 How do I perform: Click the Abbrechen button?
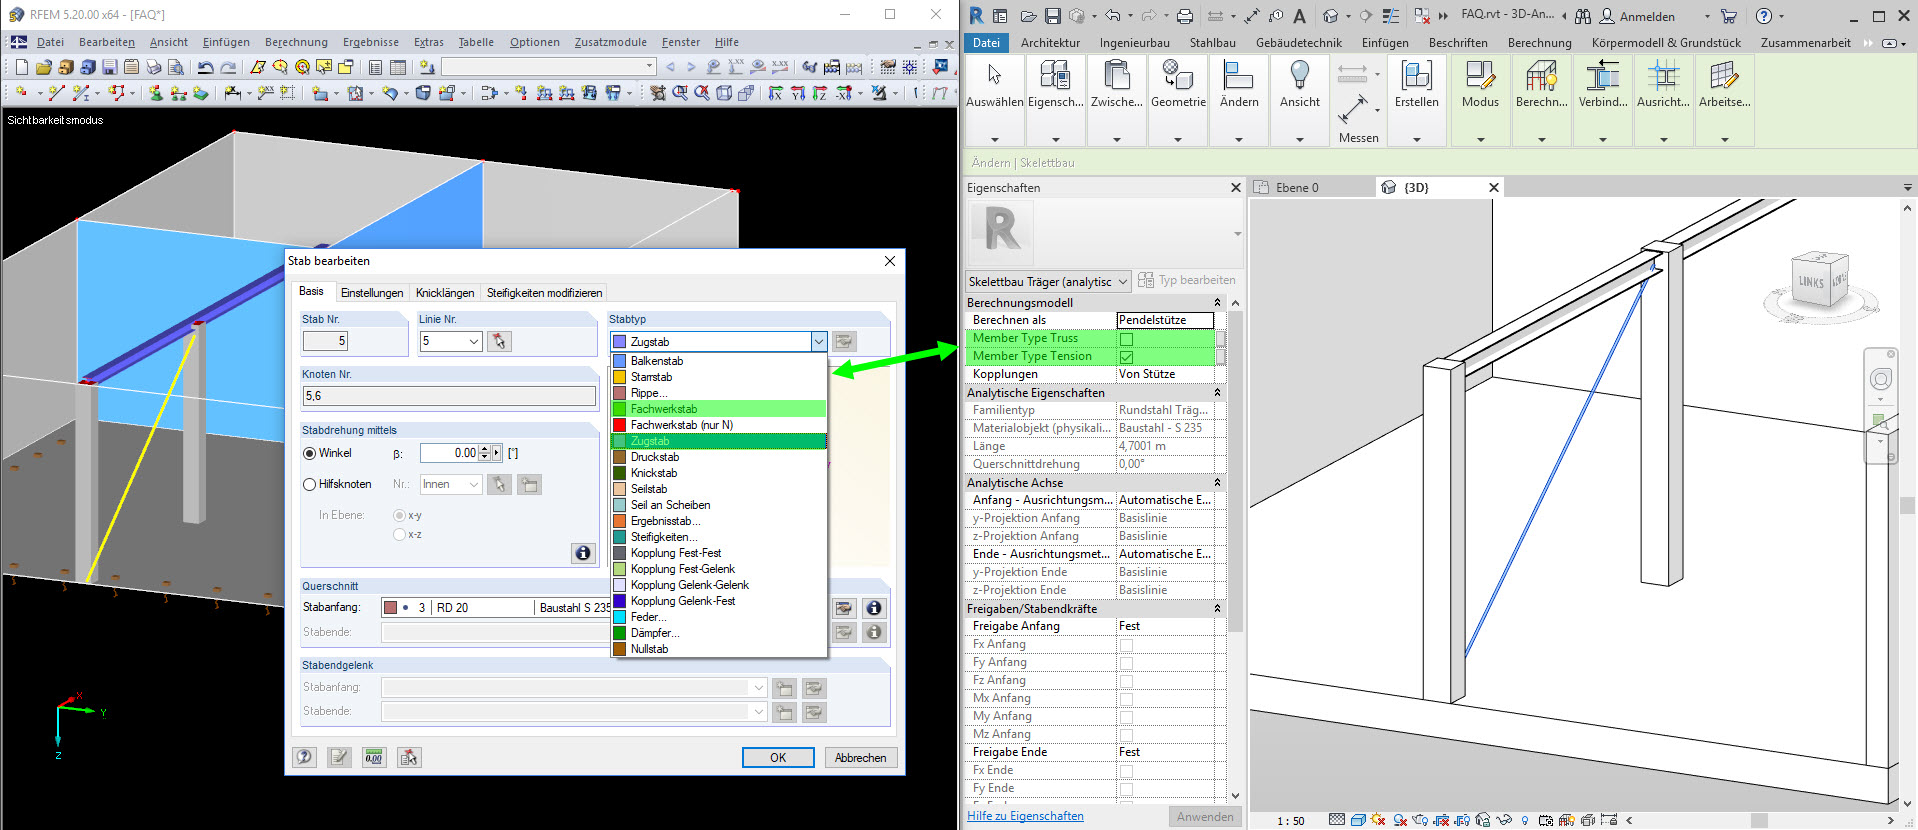coord(860,757)
